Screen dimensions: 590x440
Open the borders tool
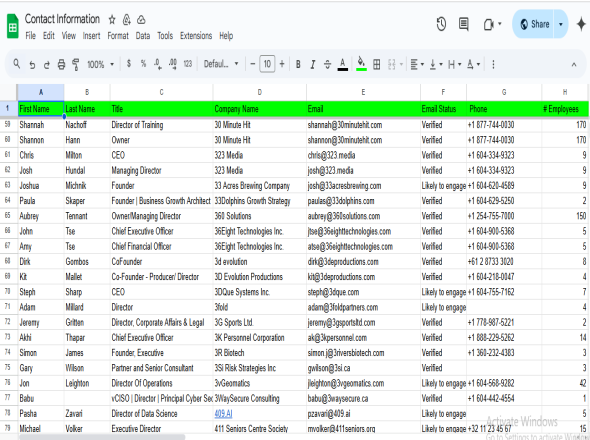click(x=376, y=64)
